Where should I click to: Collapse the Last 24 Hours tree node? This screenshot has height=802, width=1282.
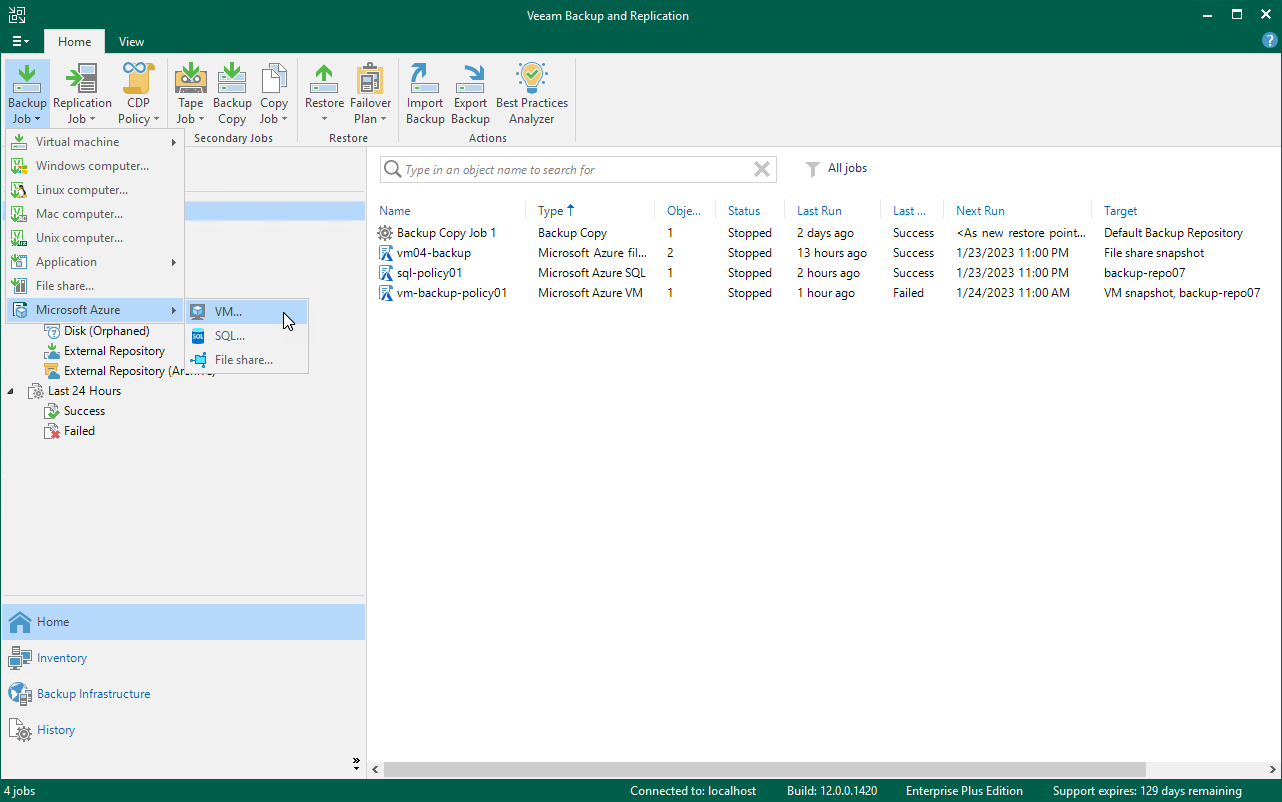point(11,391)
